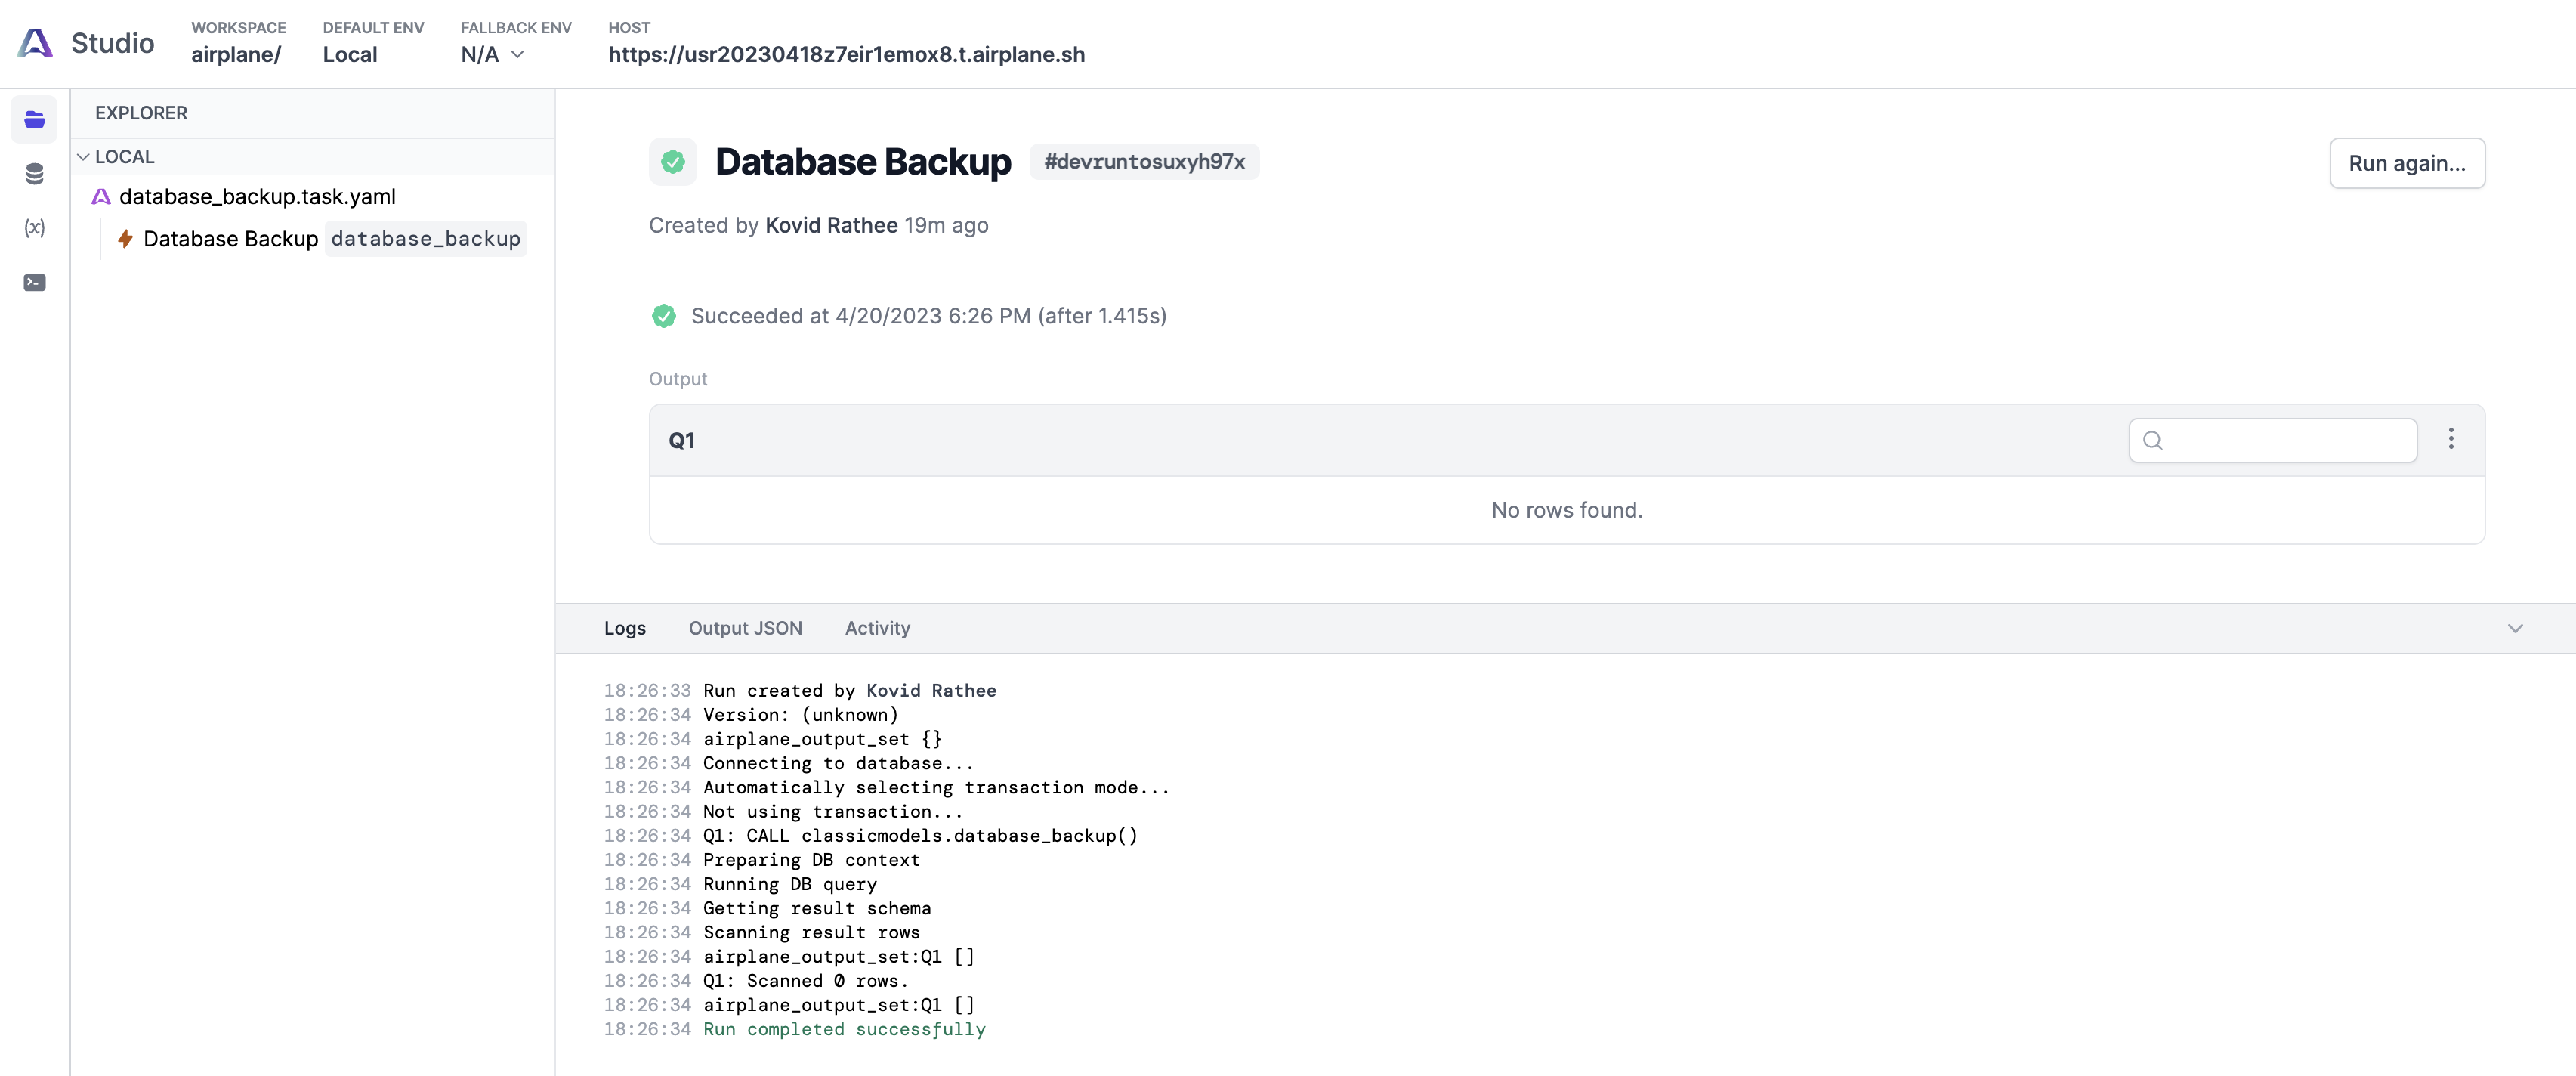The width and height of the screenshot is (2576, 1076).
Task: Collapse the LOCAL section in Explorer
Action: click(83, 157)
